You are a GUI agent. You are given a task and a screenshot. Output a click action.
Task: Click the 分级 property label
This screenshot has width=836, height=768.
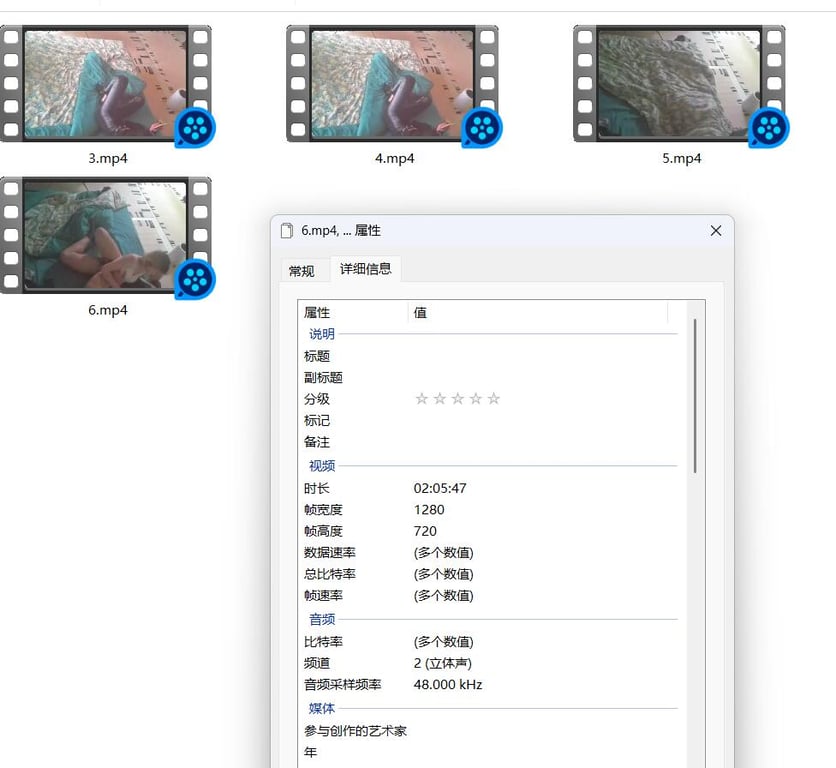point(317,399)
